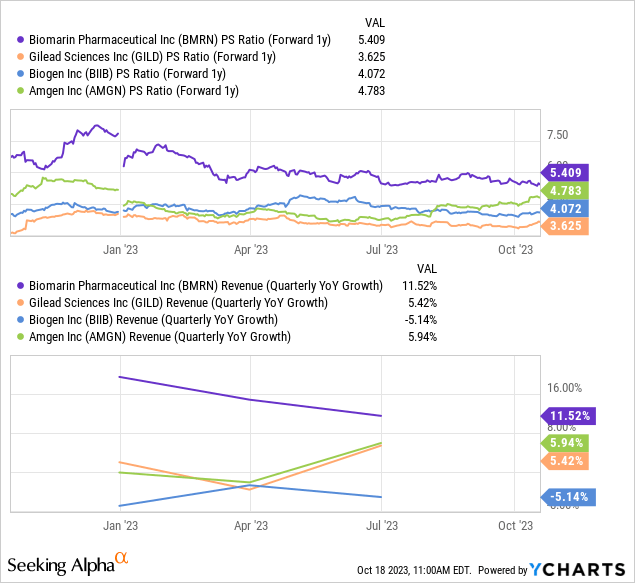Click the 4.783 green value tag
635x583 pixels.
click(567, 190)
